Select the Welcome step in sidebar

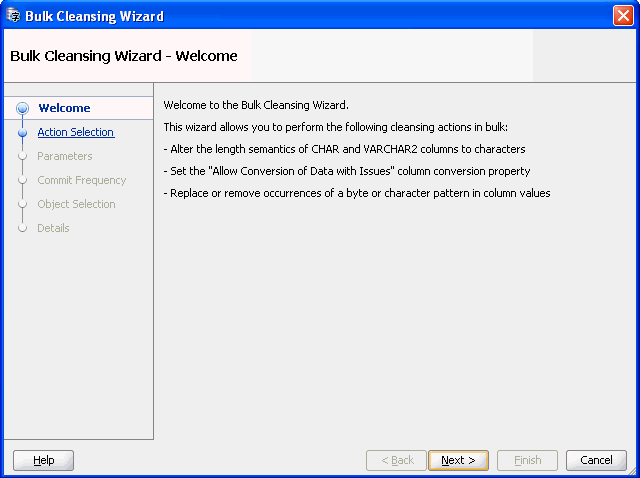[x=64, y=108]
